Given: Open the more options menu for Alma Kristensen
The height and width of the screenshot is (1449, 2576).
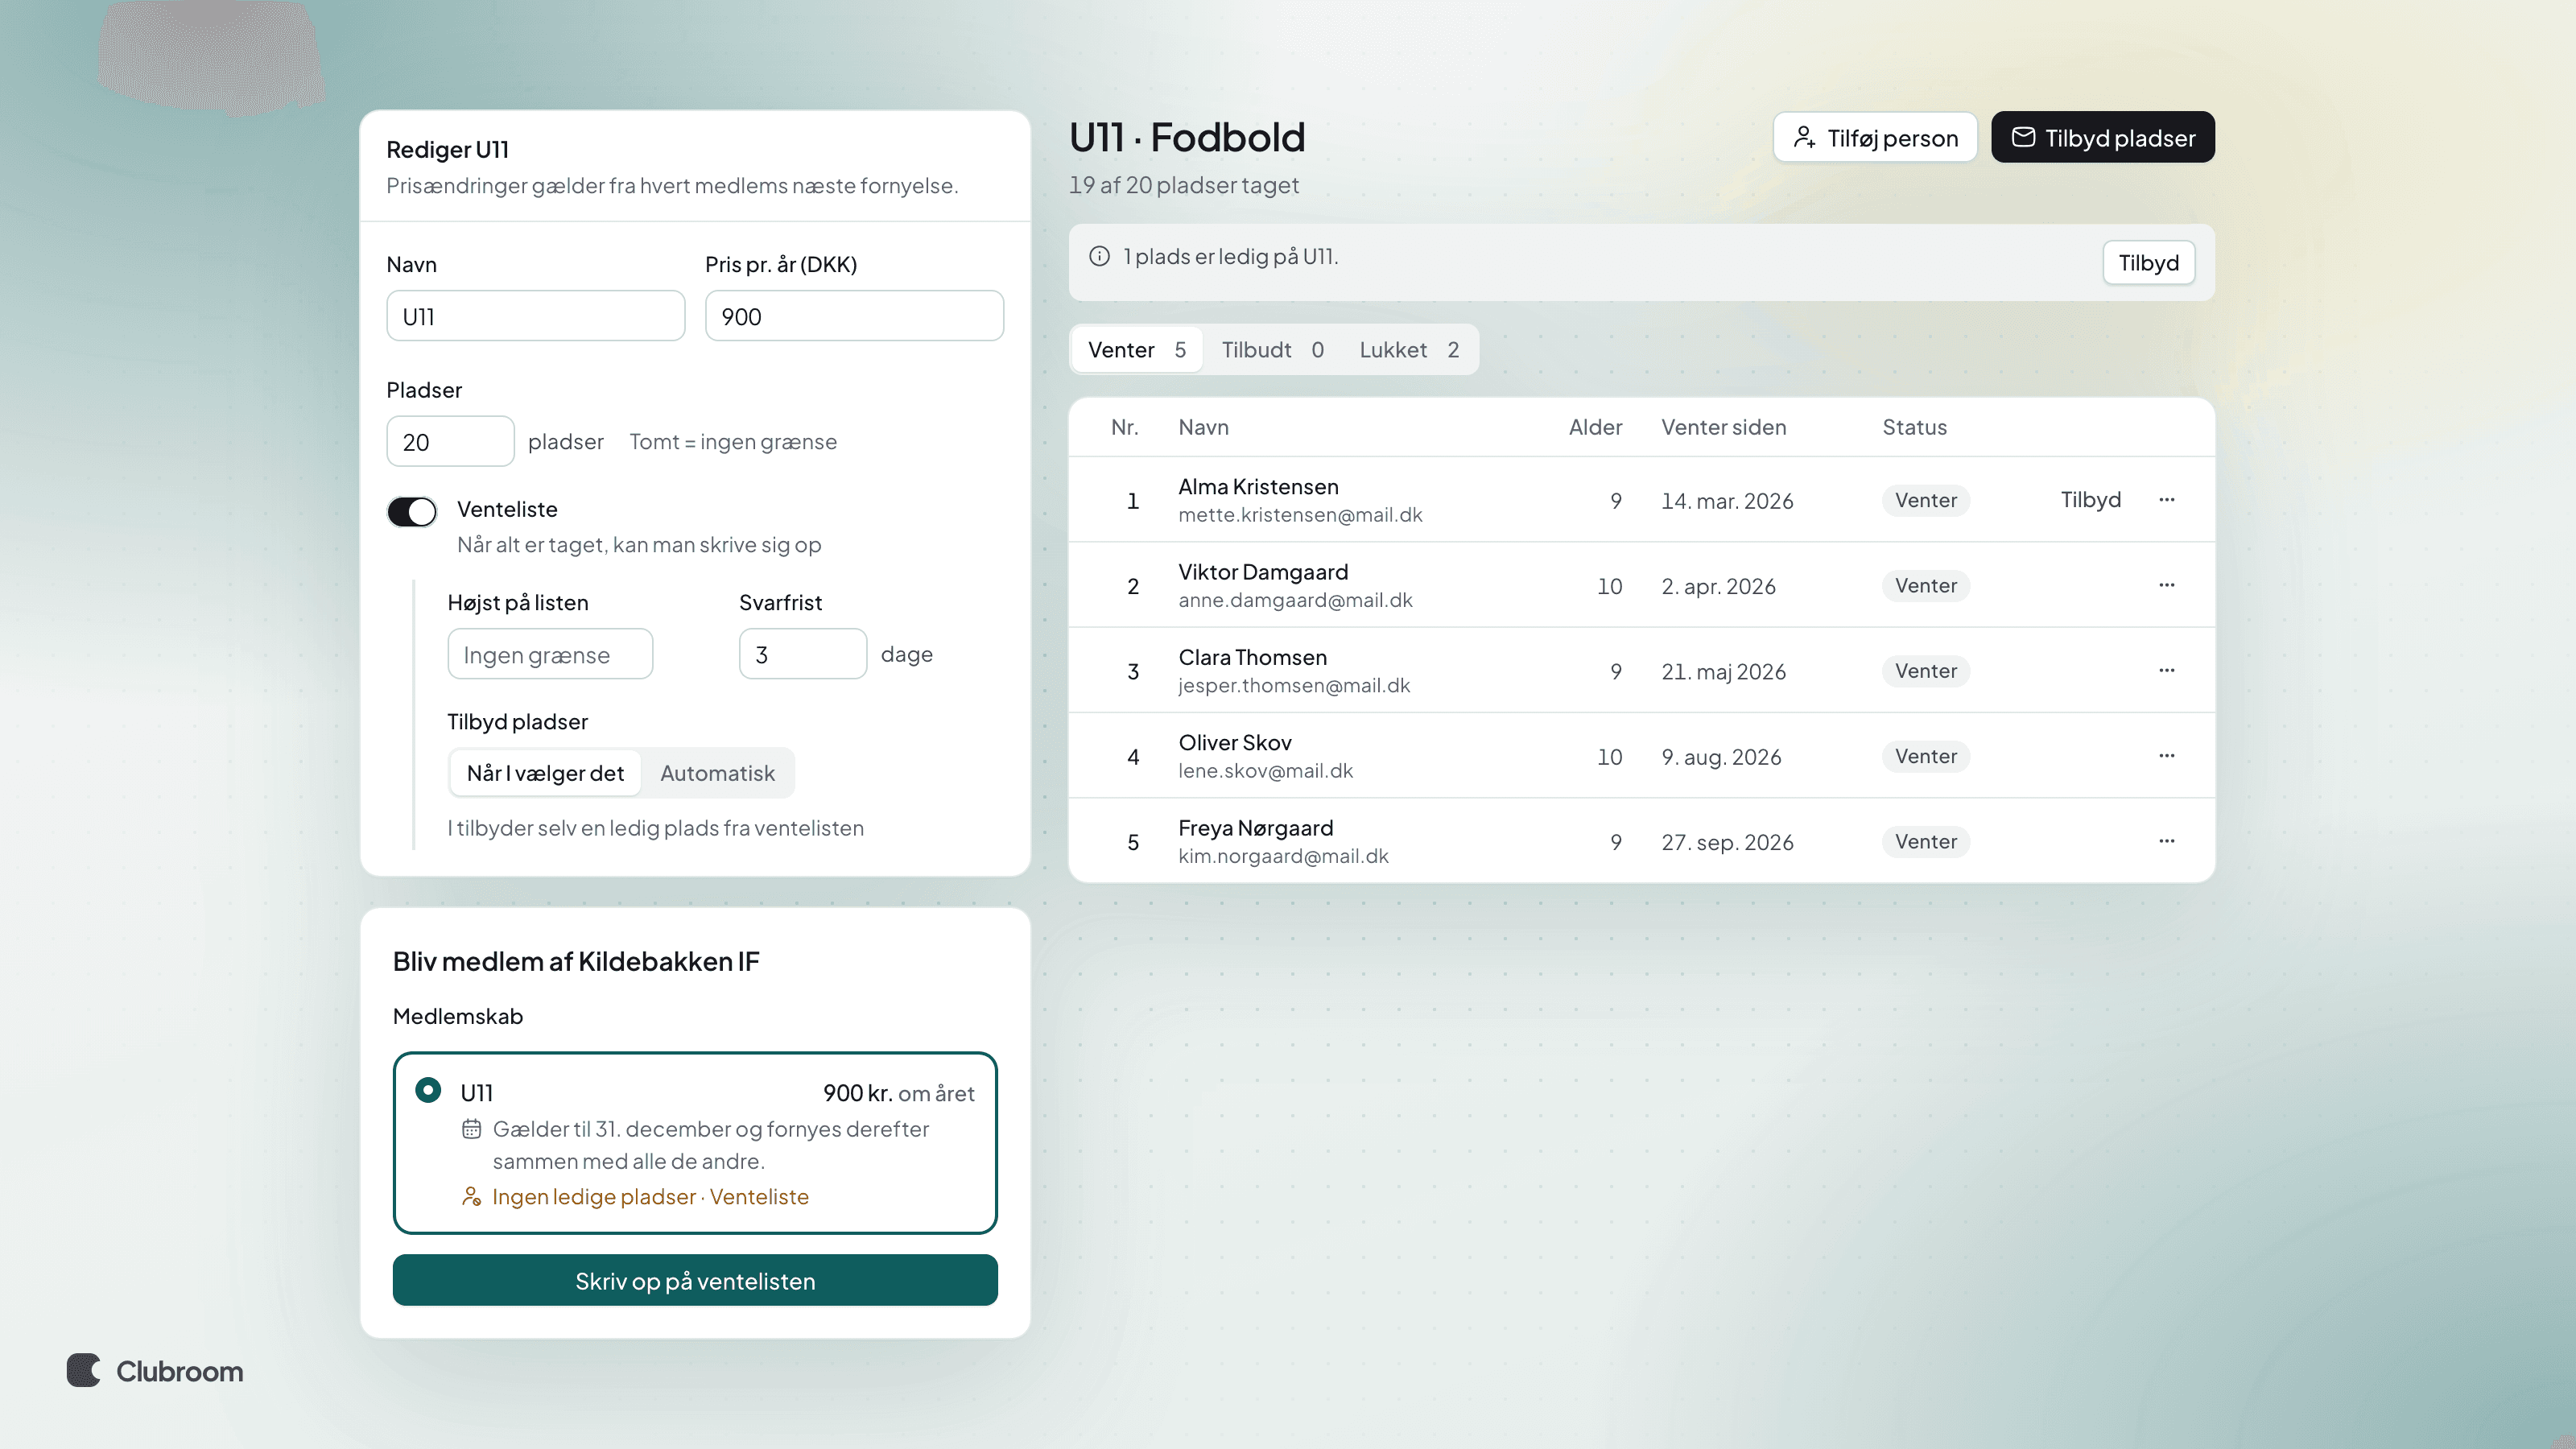Looking at the screenshot, I should (x=2166, y=499).
